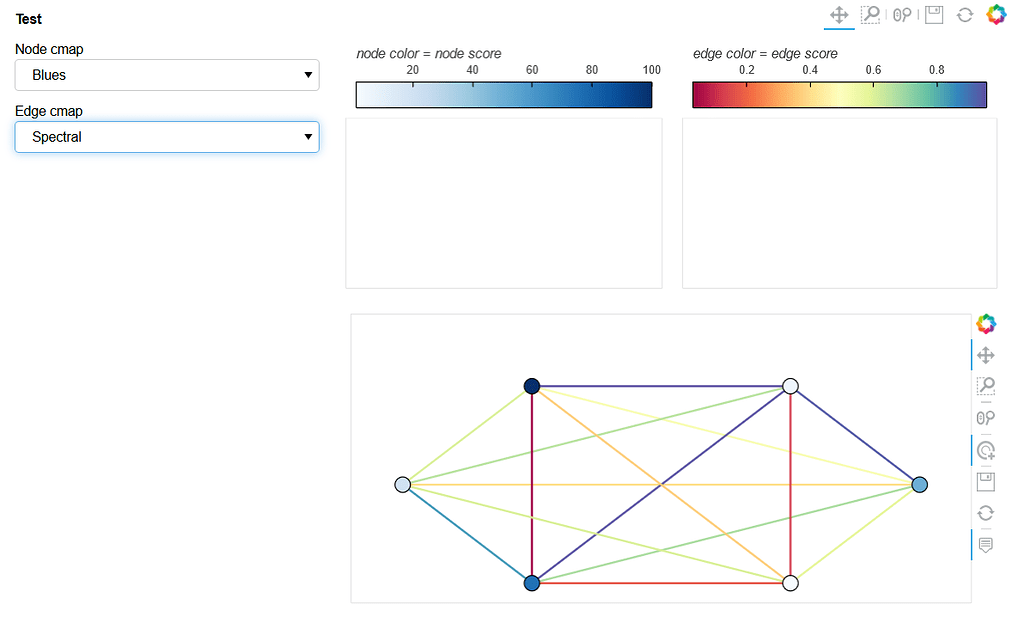Select the Pan tool in the top toolbar
This screenshot has width=1024, height=623.
tap(838, 14)
